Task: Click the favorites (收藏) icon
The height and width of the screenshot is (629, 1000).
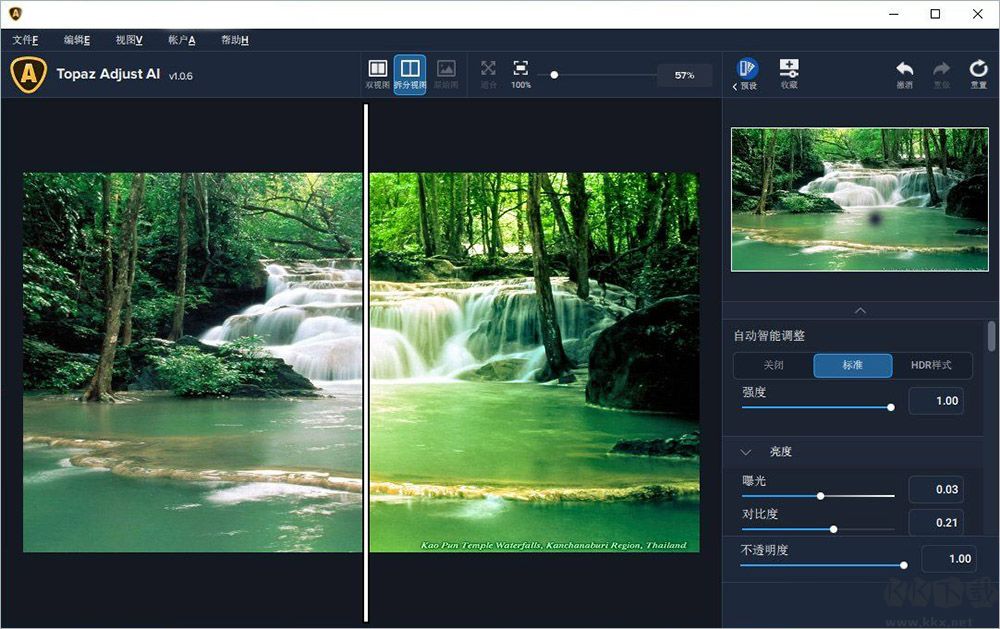Action: (789, 73)
